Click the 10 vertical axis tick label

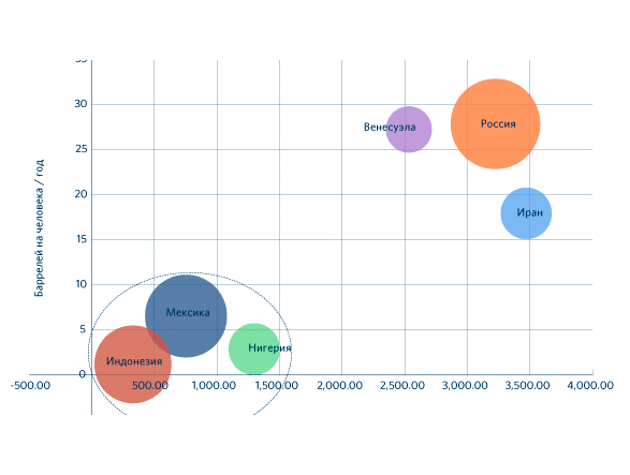click(x=80, y=284)
